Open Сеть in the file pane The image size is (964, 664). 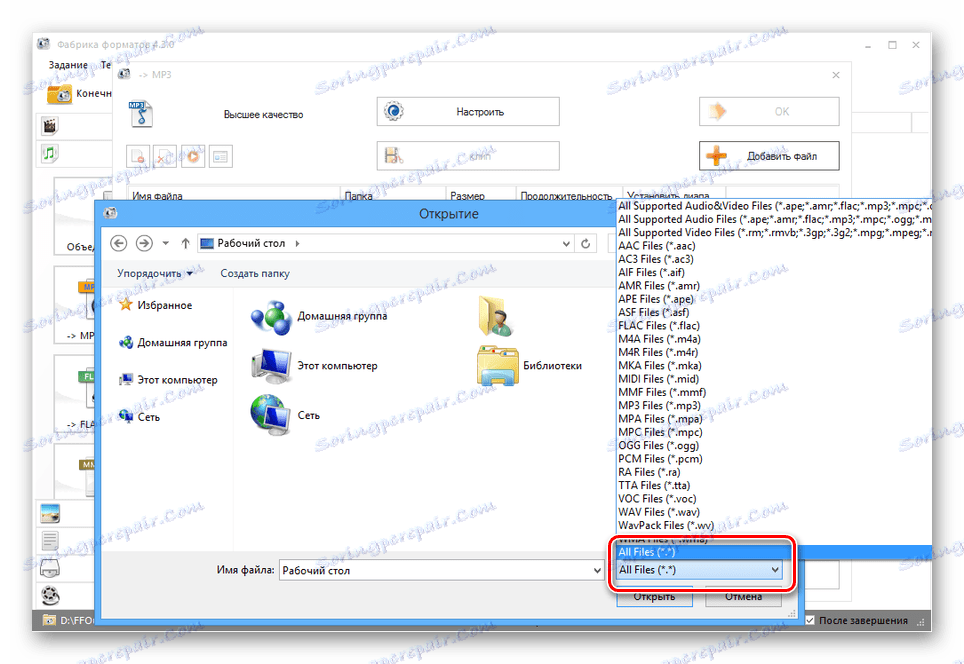coord(285,416)
